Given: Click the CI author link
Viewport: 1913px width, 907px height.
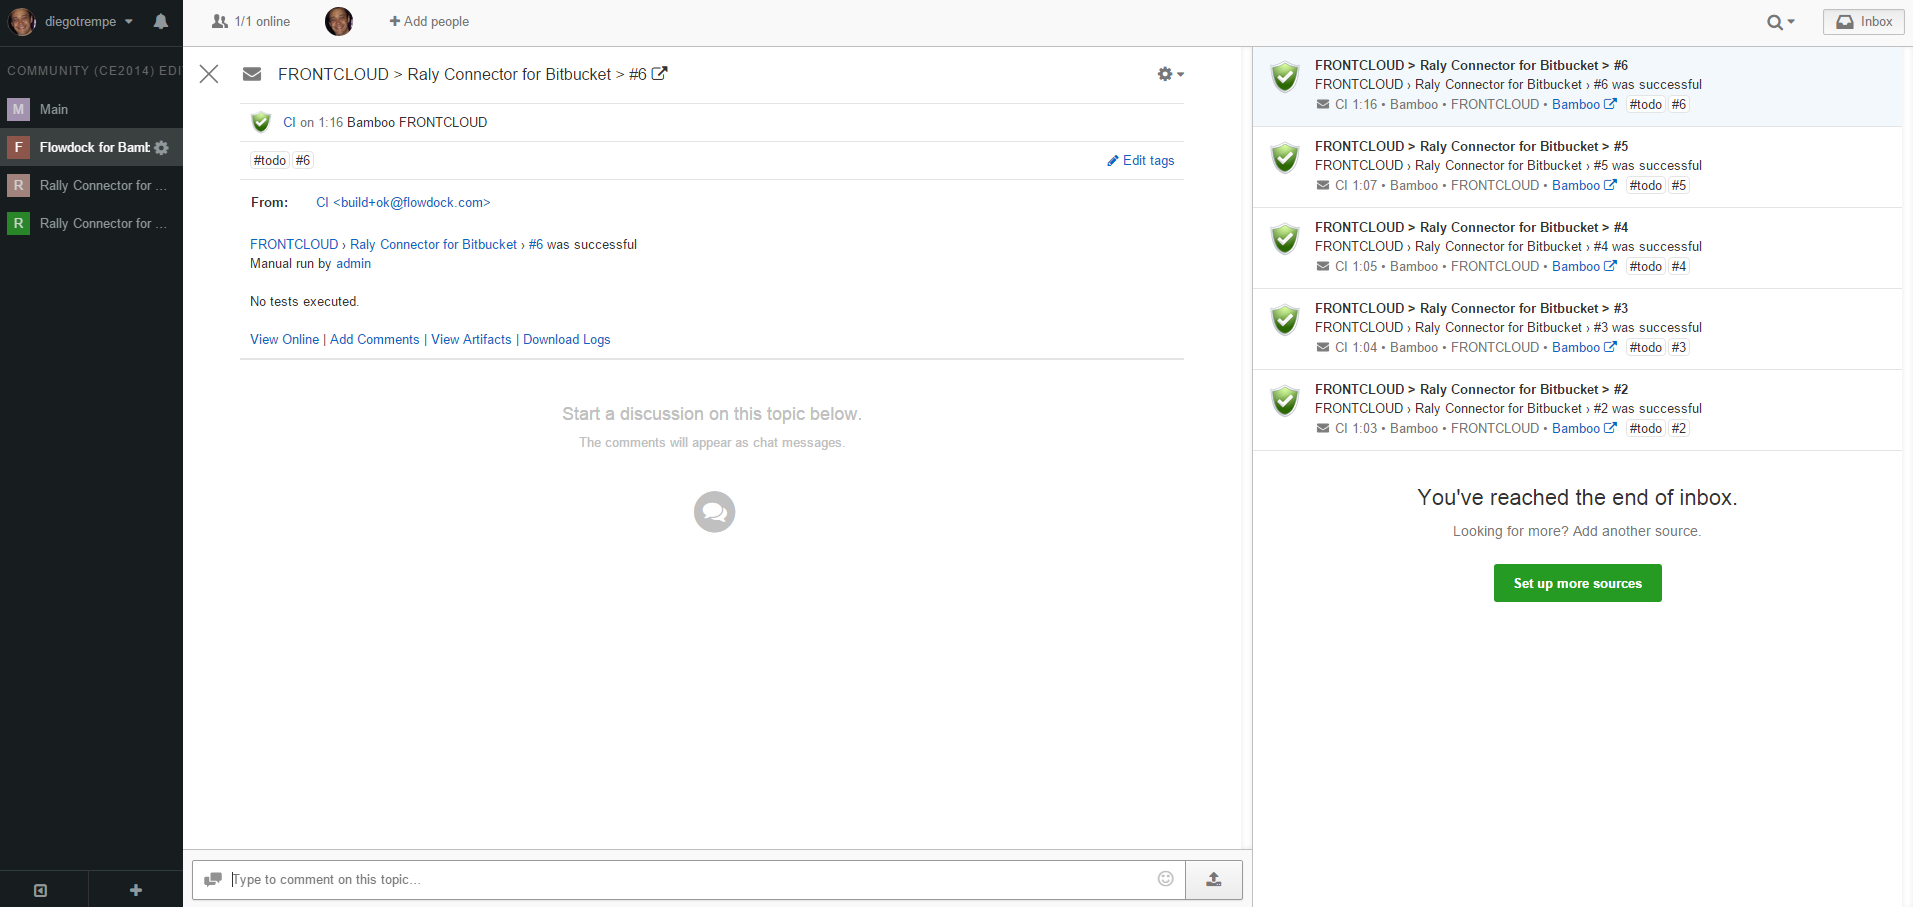Looking at the screenshot, I should (289, 122).
